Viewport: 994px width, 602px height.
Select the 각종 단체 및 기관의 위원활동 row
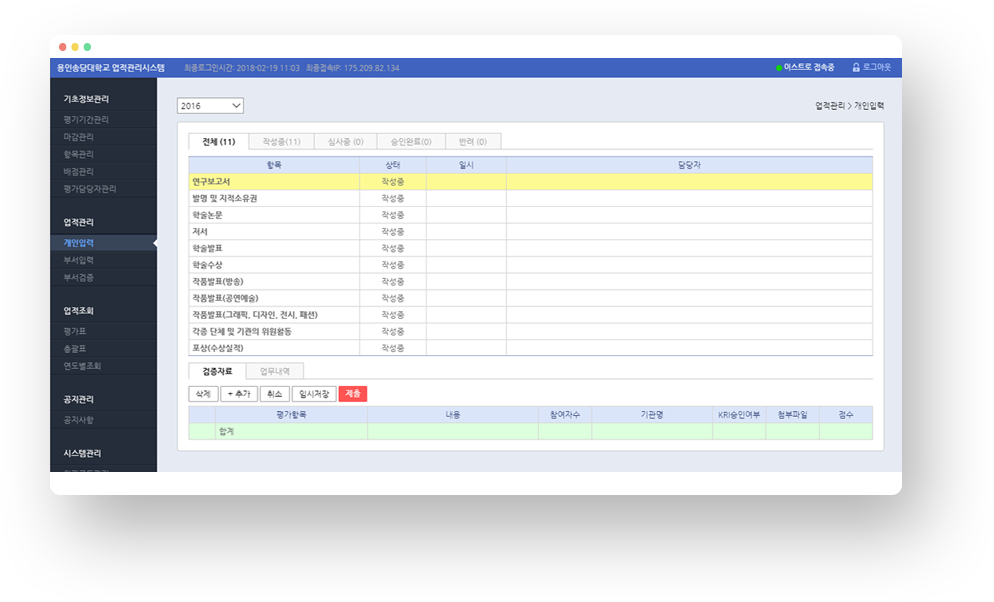point(531,331)
